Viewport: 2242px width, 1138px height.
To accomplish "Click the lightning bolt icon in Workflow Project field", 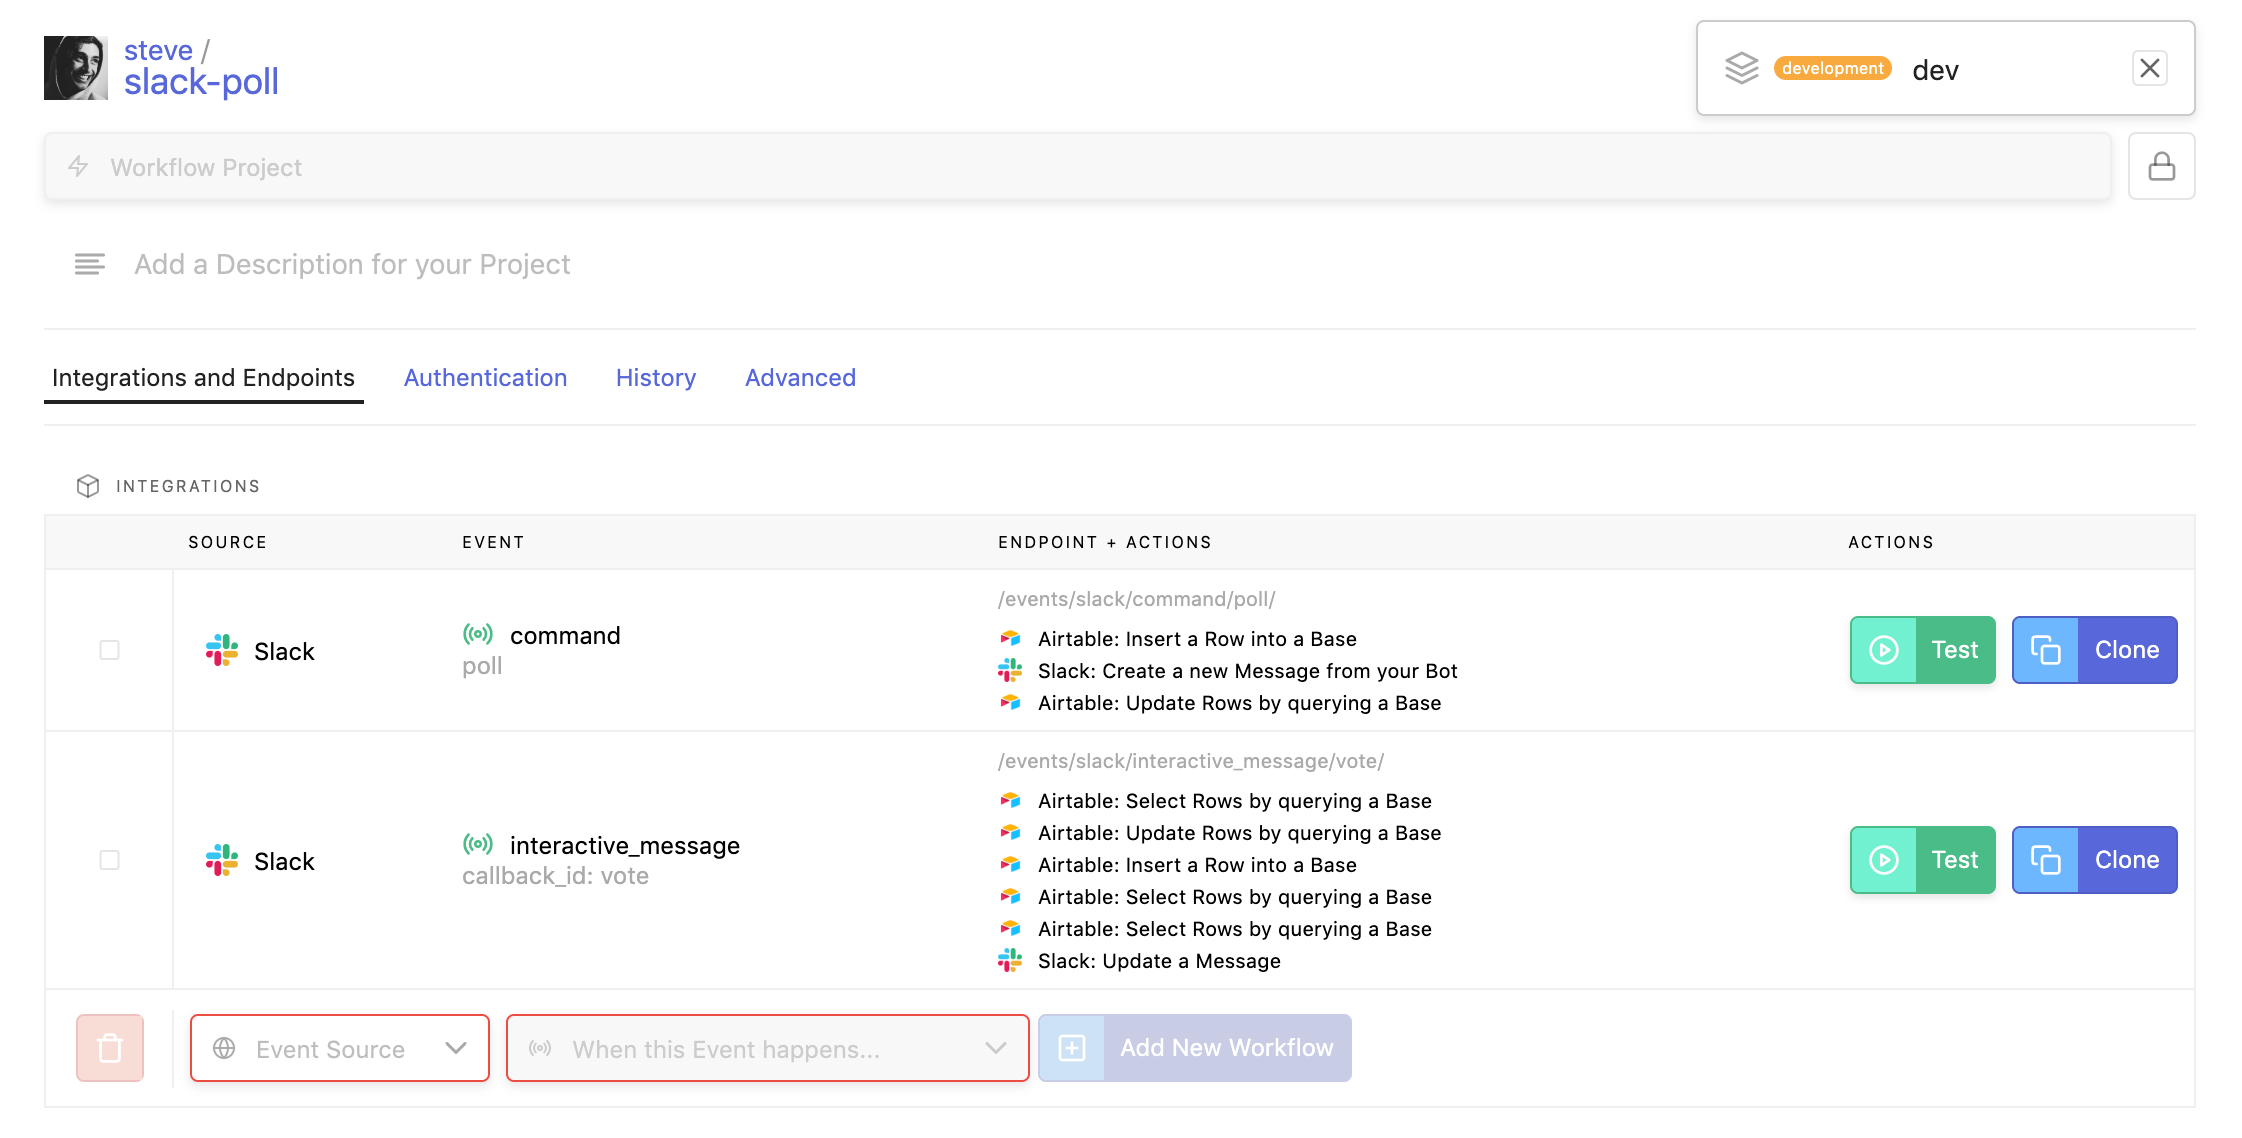I will (78, 167).
